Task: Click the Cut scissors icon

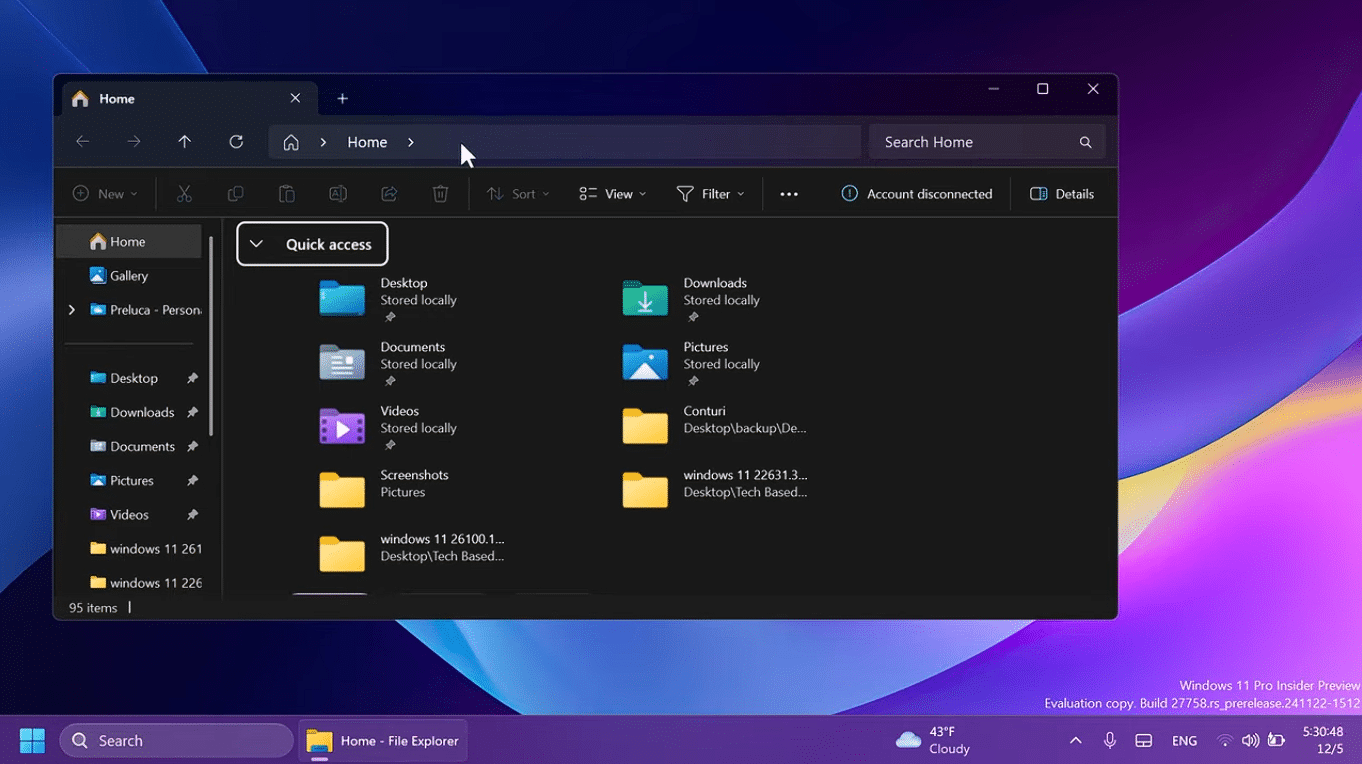Action: 184,194
